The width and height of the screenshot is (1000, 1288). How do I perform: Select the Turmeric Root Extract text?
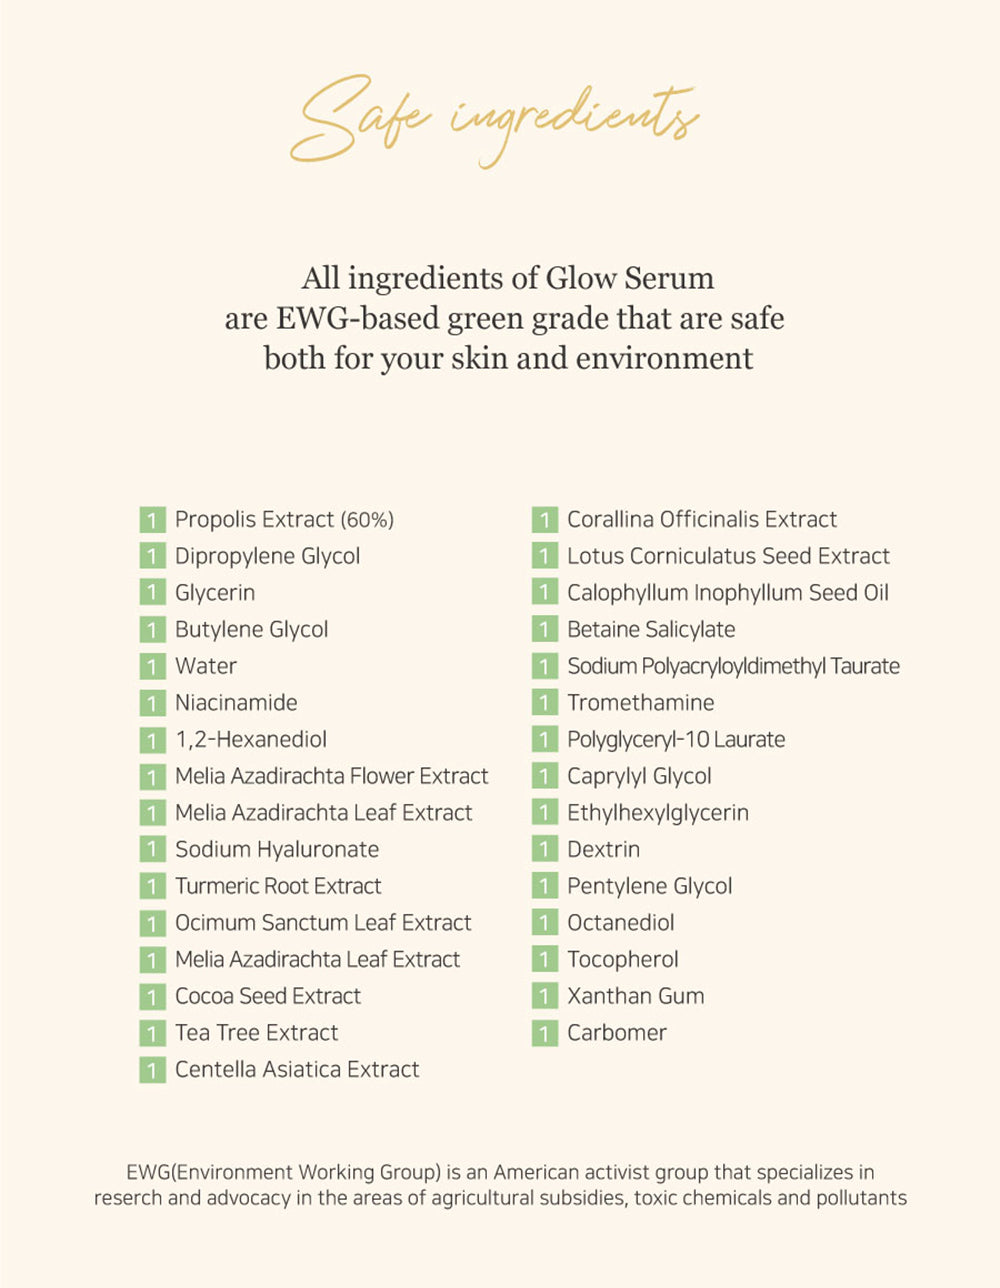pos(278,887)
